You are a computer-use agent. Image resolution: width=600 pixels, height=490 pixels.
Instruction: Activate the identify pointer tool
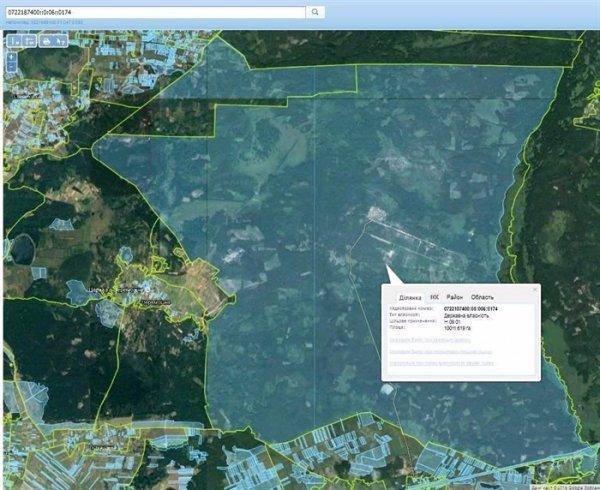pyautogui.click(x=61, y=41)
